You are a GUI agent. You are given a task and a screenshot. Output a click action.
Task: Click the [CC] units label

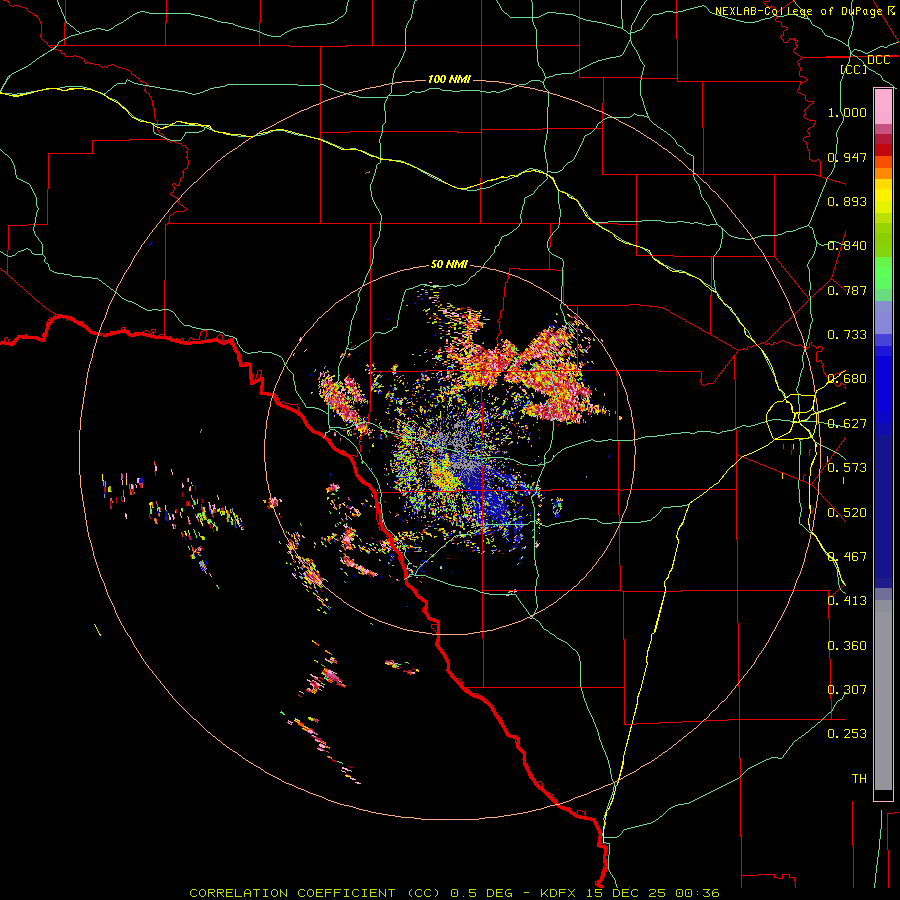click(x=854, y=69)
